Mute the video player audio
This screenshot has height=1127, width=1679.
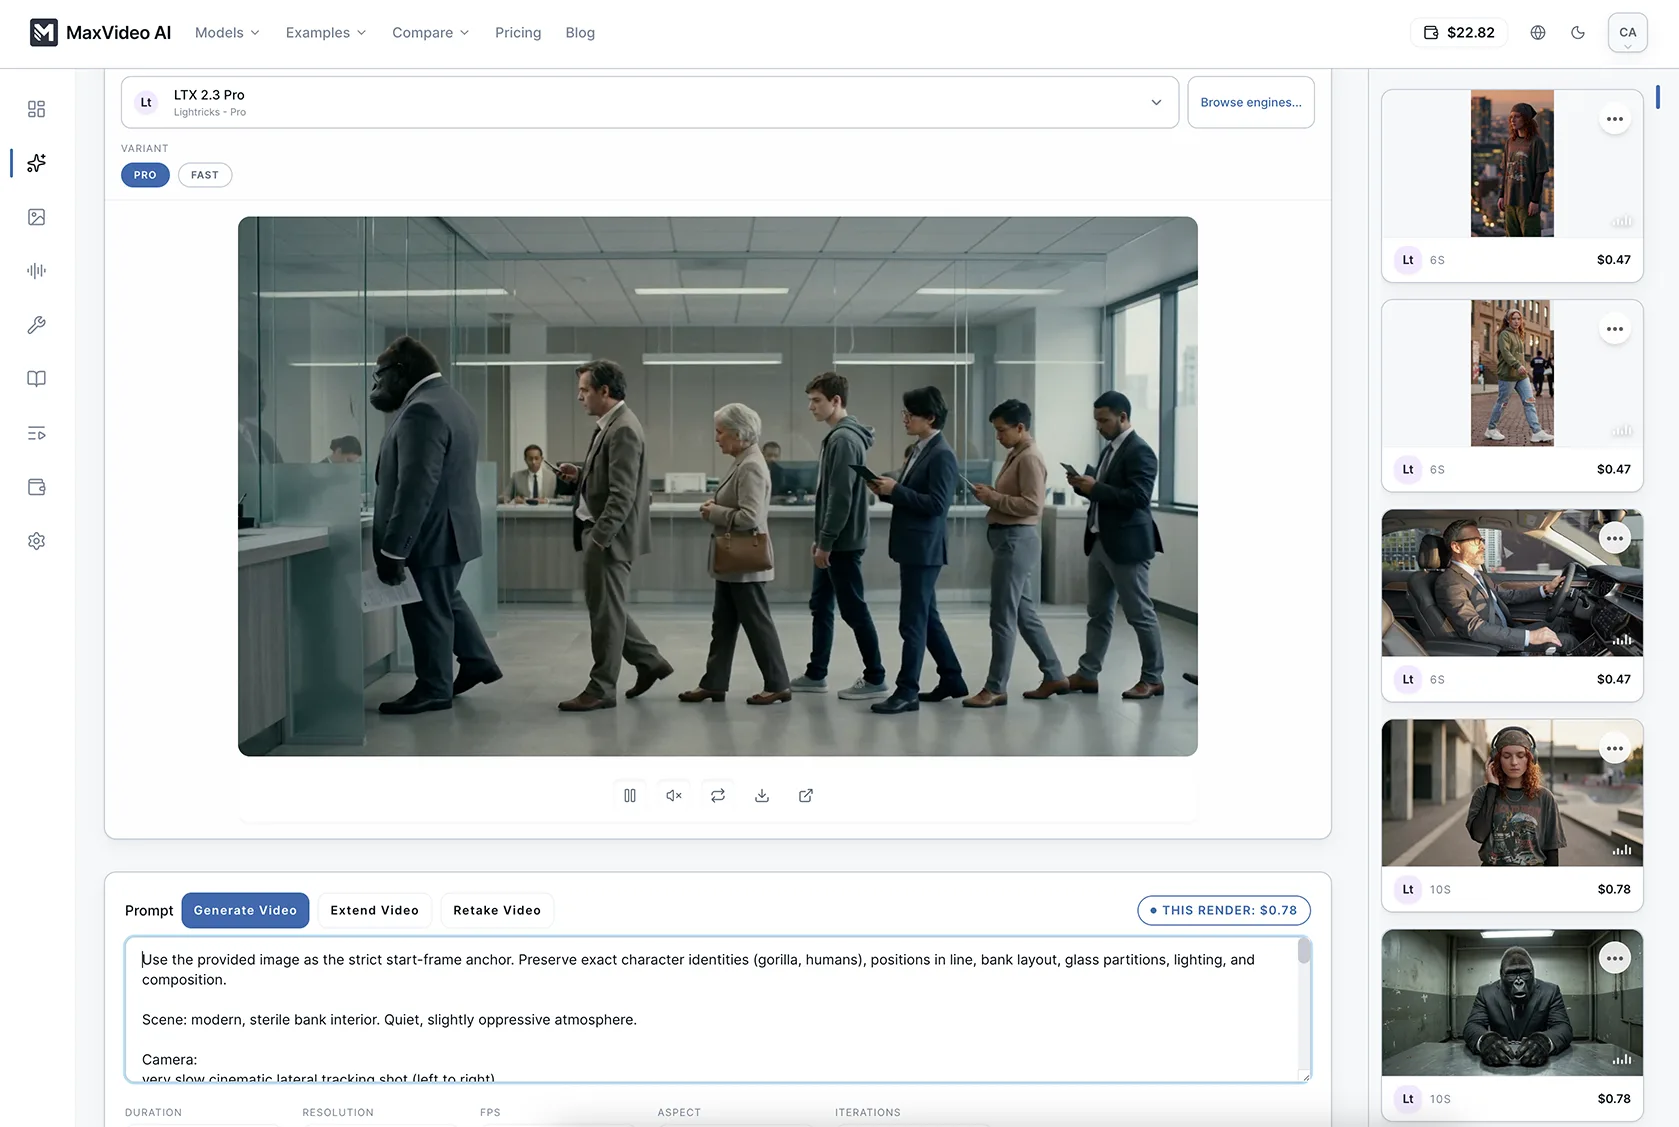coord(673,794)
